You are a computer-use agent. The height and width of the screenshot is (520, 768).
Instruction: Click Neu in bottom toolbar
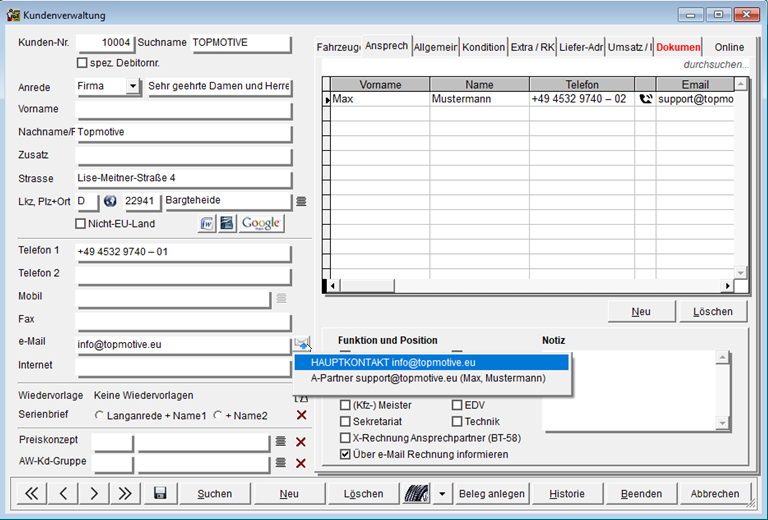pos(289,494)
